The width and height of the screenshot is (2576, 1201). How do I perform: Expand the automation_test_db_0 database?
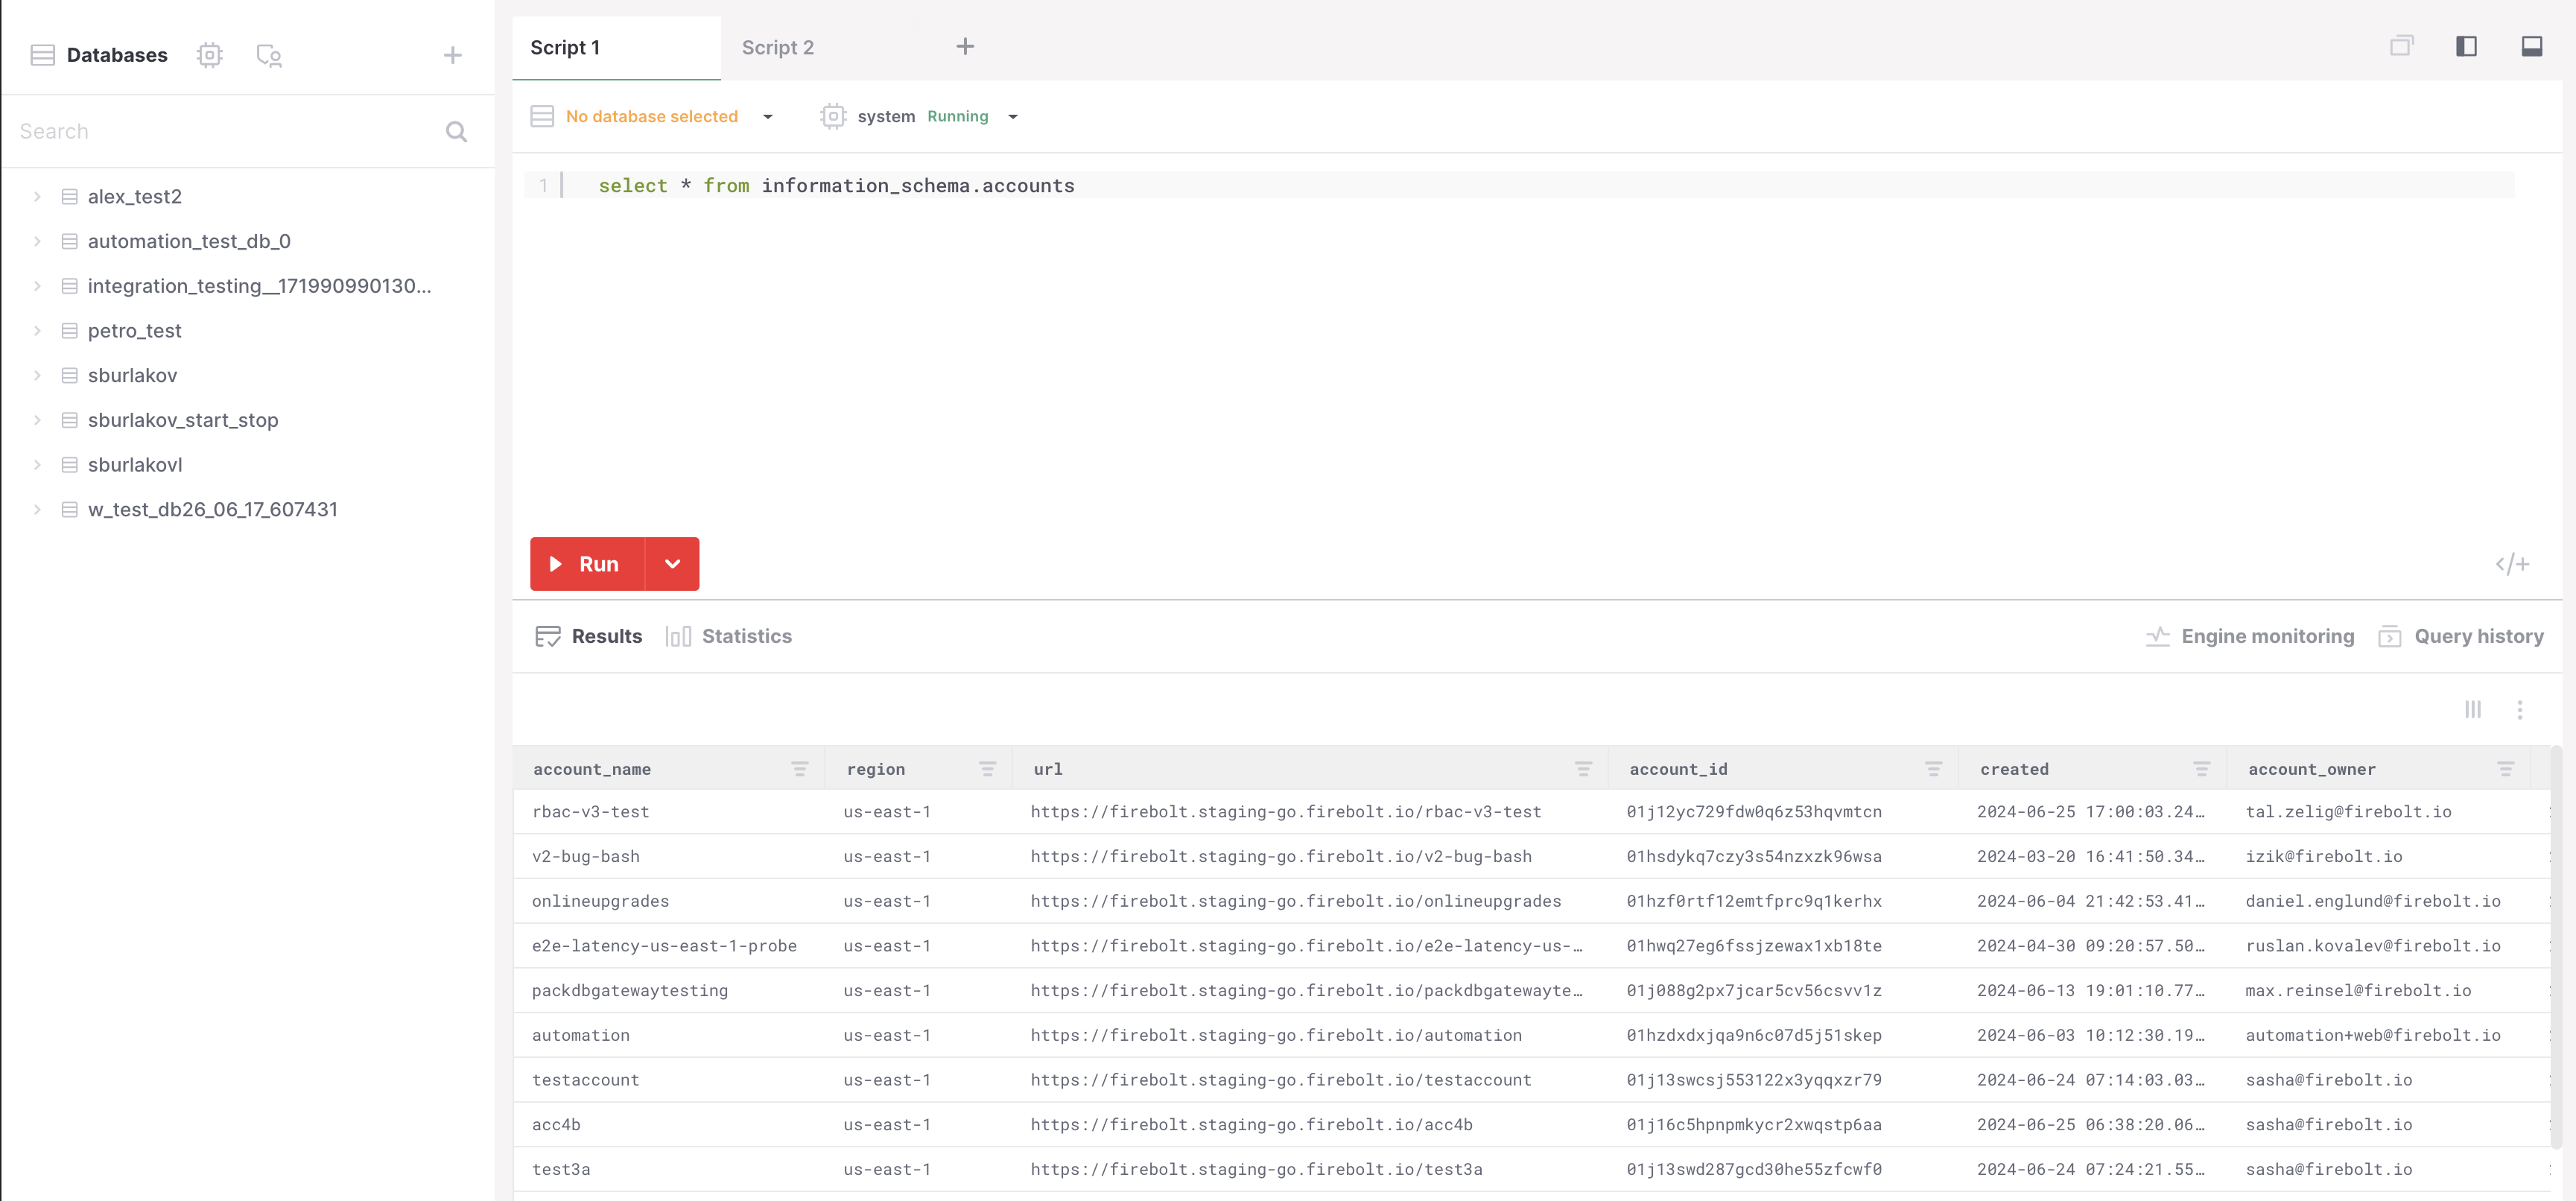pyautogui.click(x=37, y=241)
